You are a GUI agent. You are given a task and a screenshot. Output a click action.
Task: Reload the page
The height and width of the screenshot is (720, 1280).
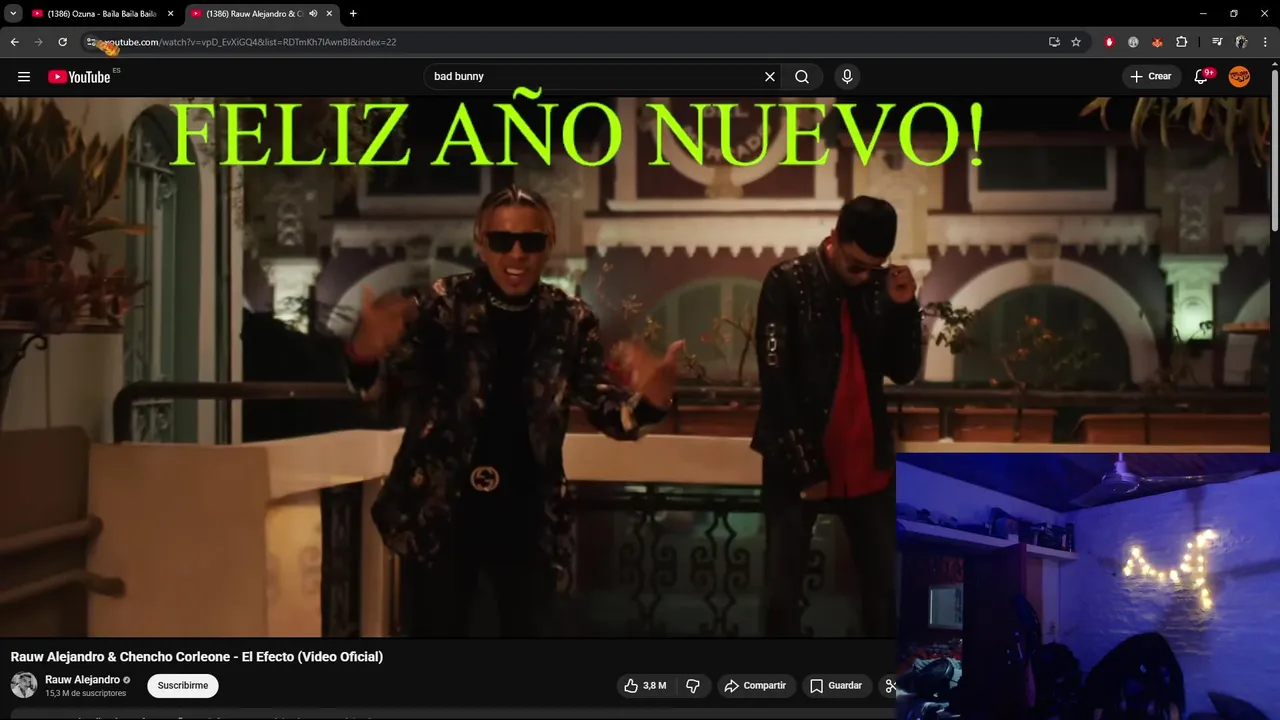coord(62,42)
